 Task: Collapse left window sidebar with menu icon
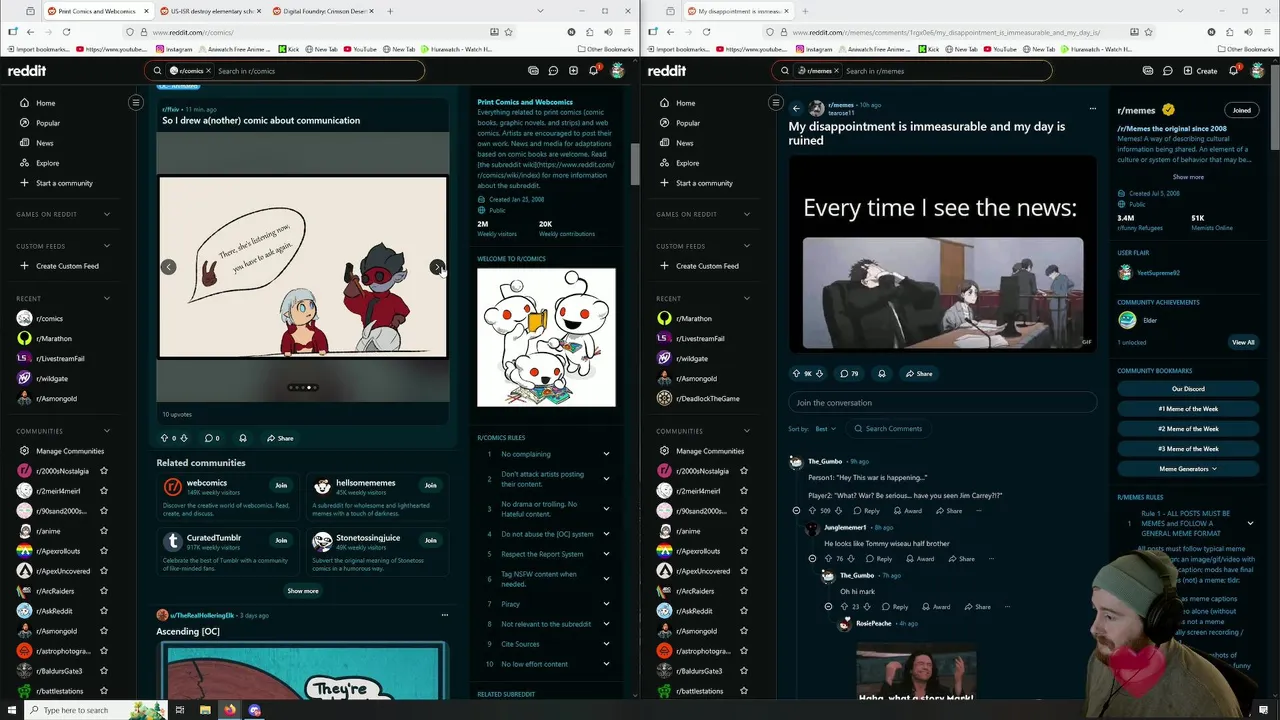coord(136,102)
